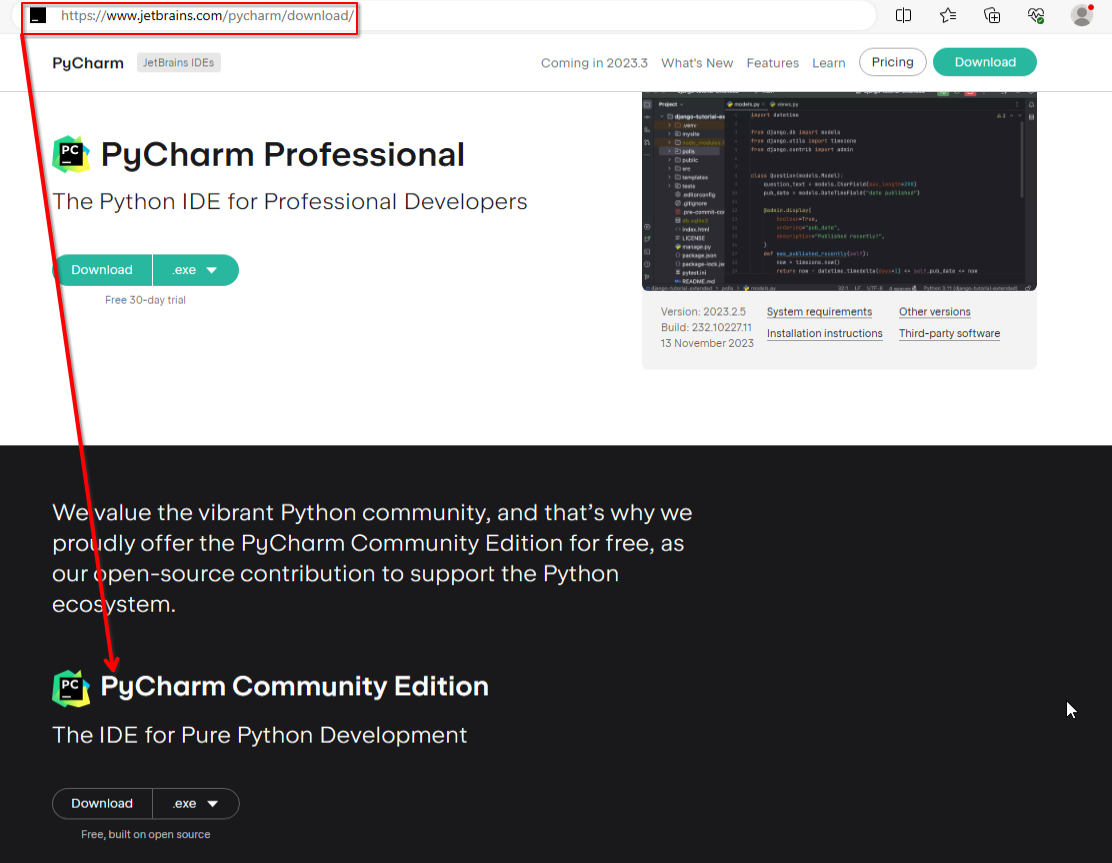Open the Features menu item
This screenshot has height=863, width=1112.
pos(772,62)
